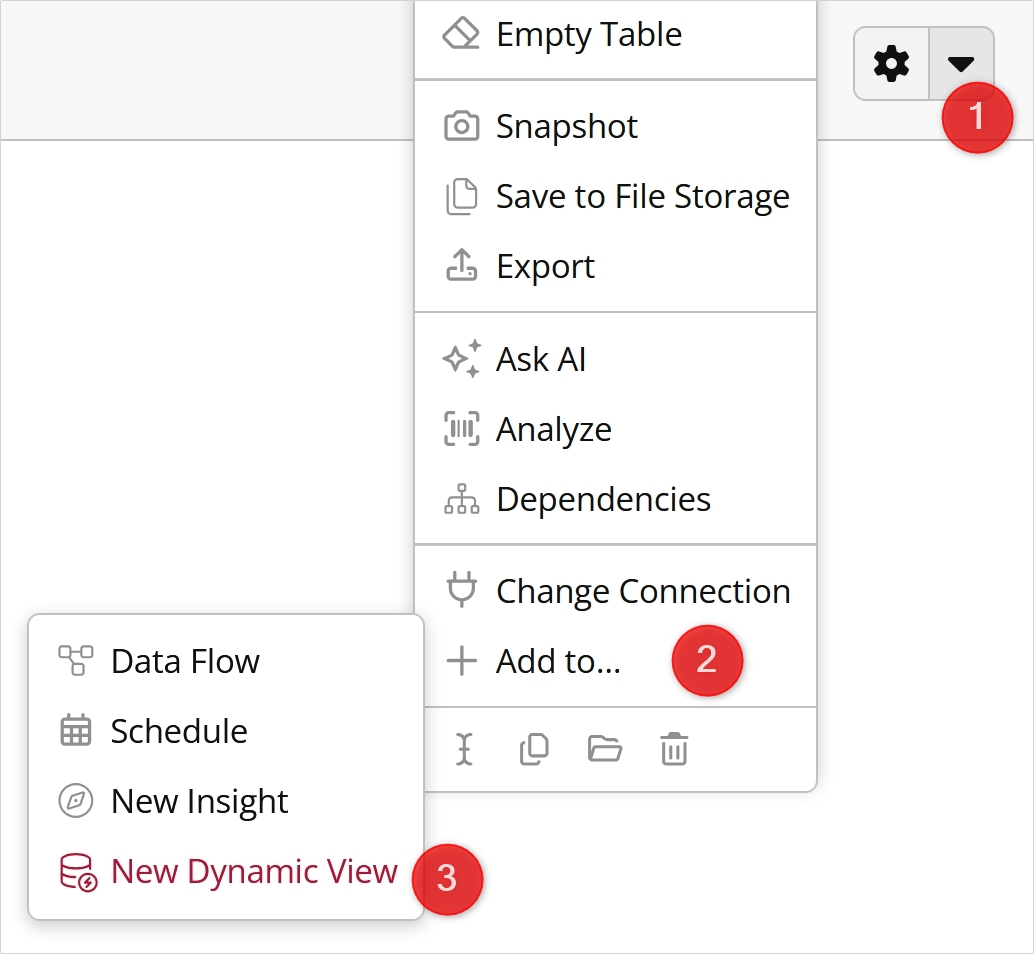1034x954 pixels.
Task: Choose the Export option
Action: pos(615,266)
